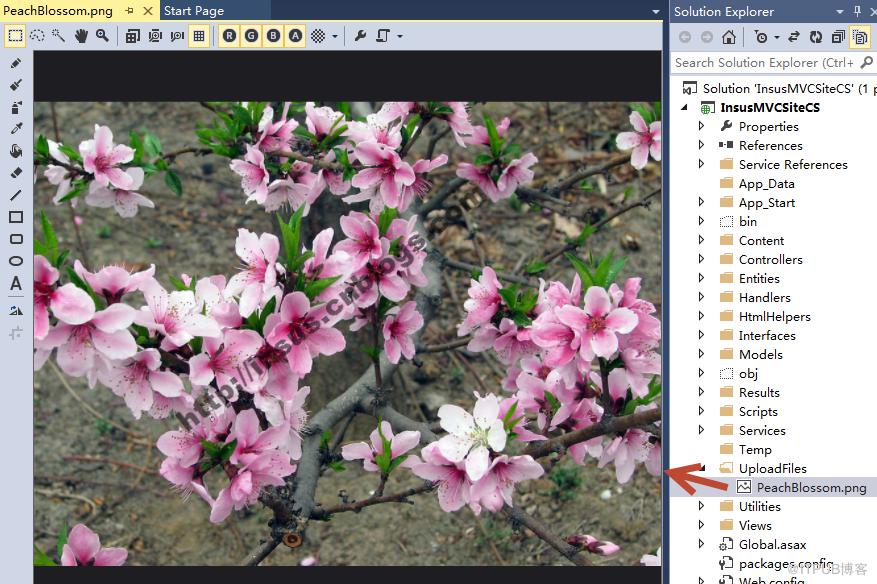Select the Line drawing tool
This screenshot has width=877, height=584.
click(x=16, y=195)
